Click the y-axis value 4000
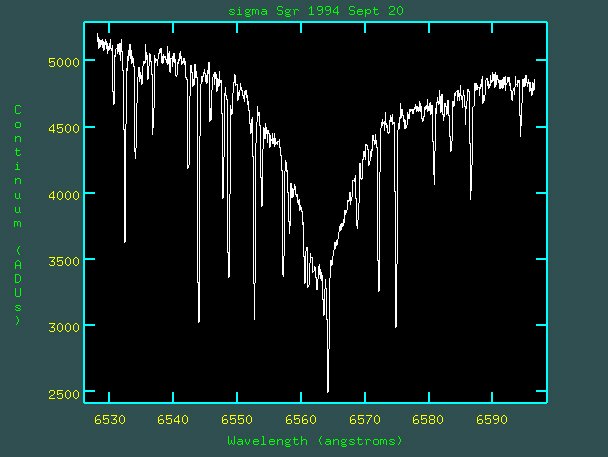The image size is (608, 457). (x=64, y=195)
